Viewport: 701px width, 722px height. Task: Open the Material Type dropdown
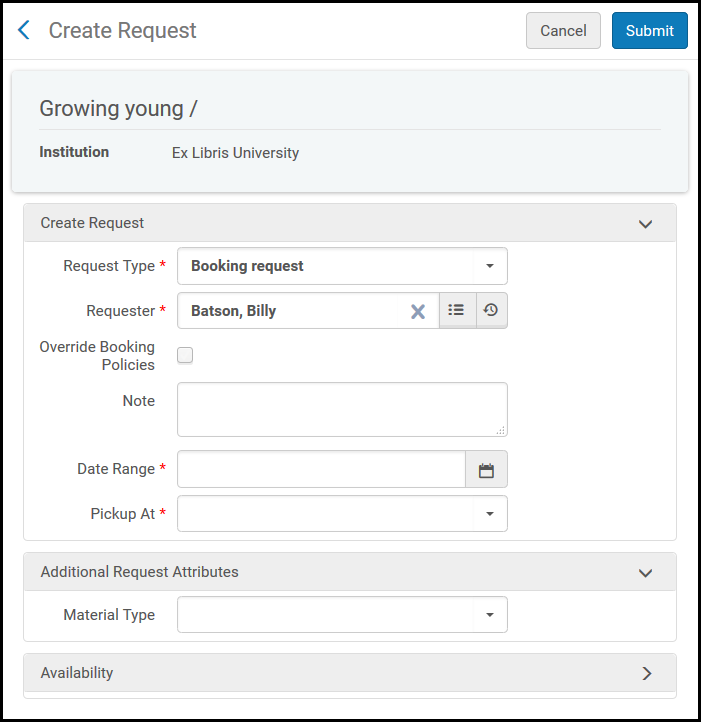tap(489, 615)
